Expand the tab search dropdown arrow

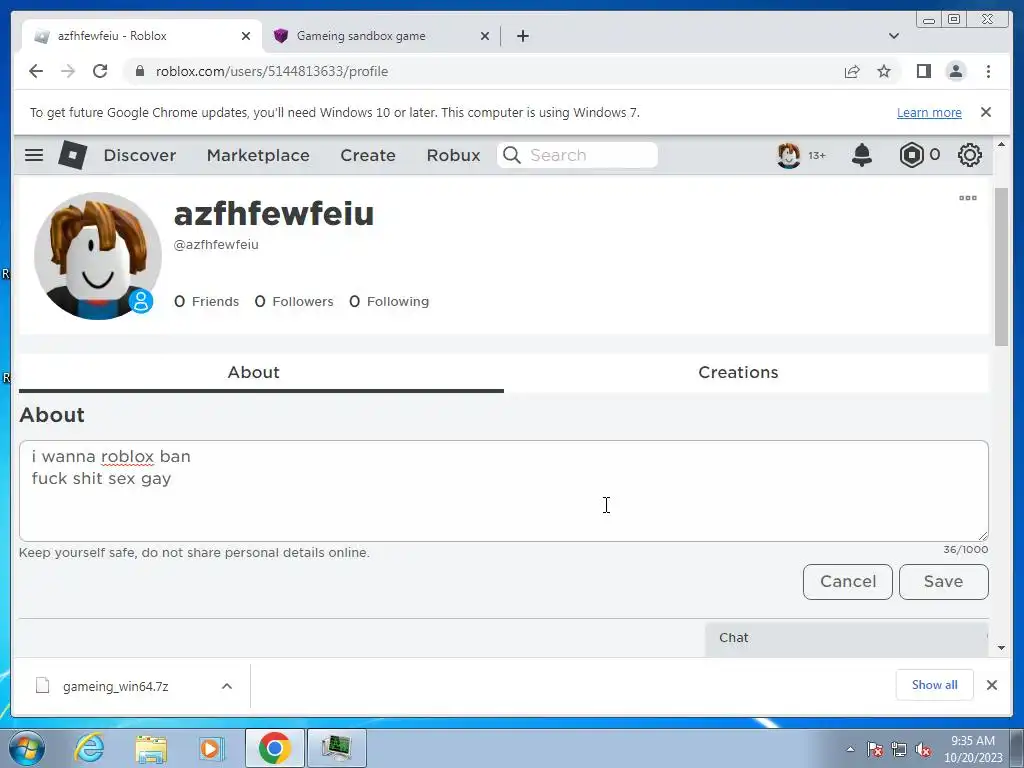tap(893, 36)
